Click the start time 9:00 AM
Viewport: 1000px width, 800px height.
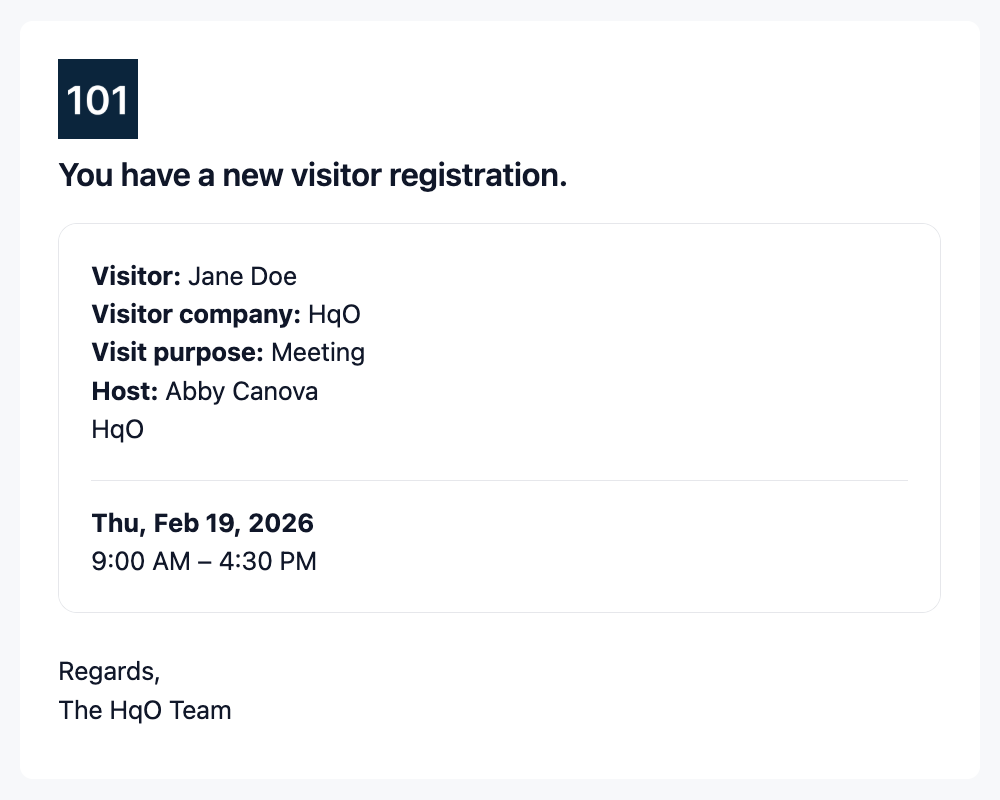click(x=140, y=561)
